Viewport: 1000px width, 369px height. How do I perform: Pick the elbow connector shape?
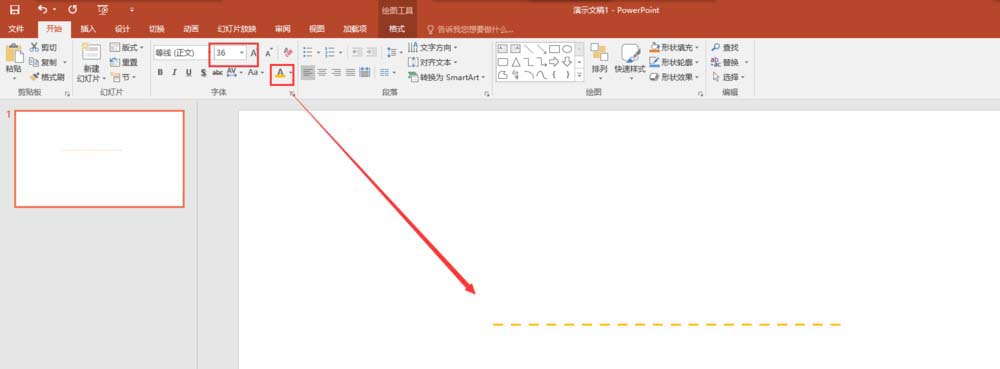(x=528, y=62)
